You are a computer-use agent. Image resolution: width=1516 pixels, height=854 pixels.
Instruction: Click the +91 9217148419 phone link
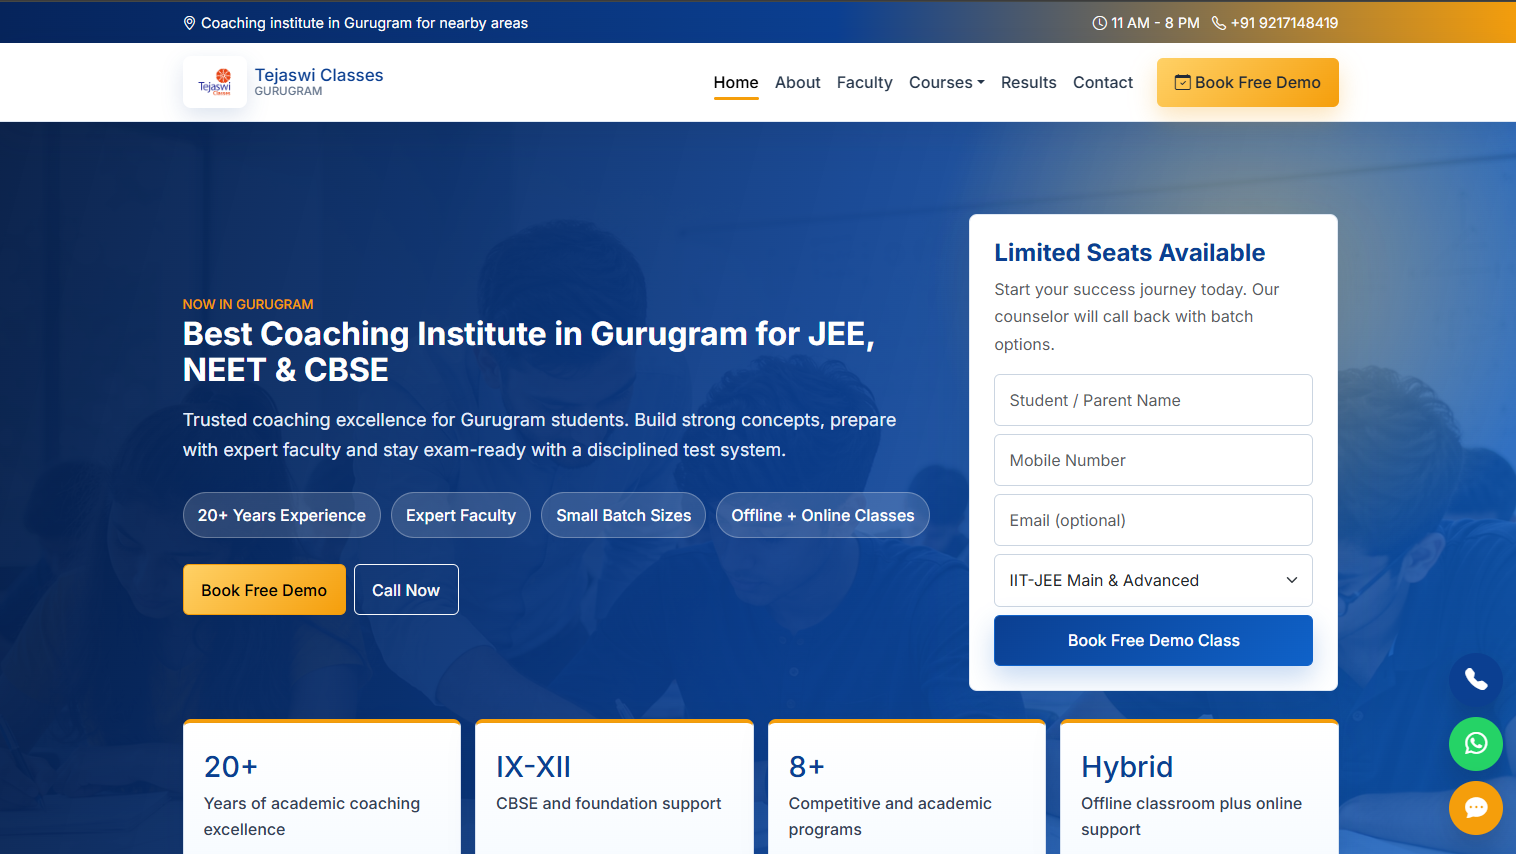(x=1284, y=23)
